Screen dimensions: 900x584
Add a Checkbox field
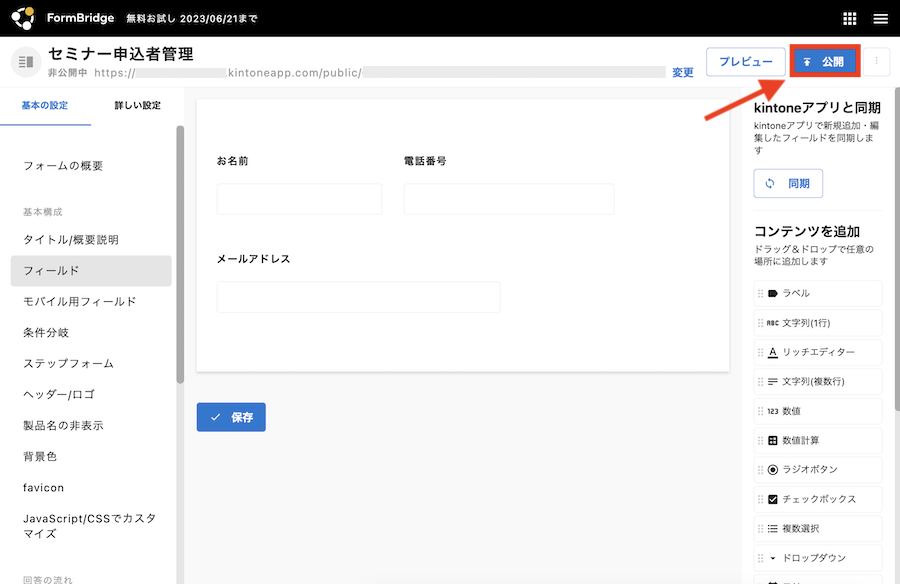coord(818,499)
